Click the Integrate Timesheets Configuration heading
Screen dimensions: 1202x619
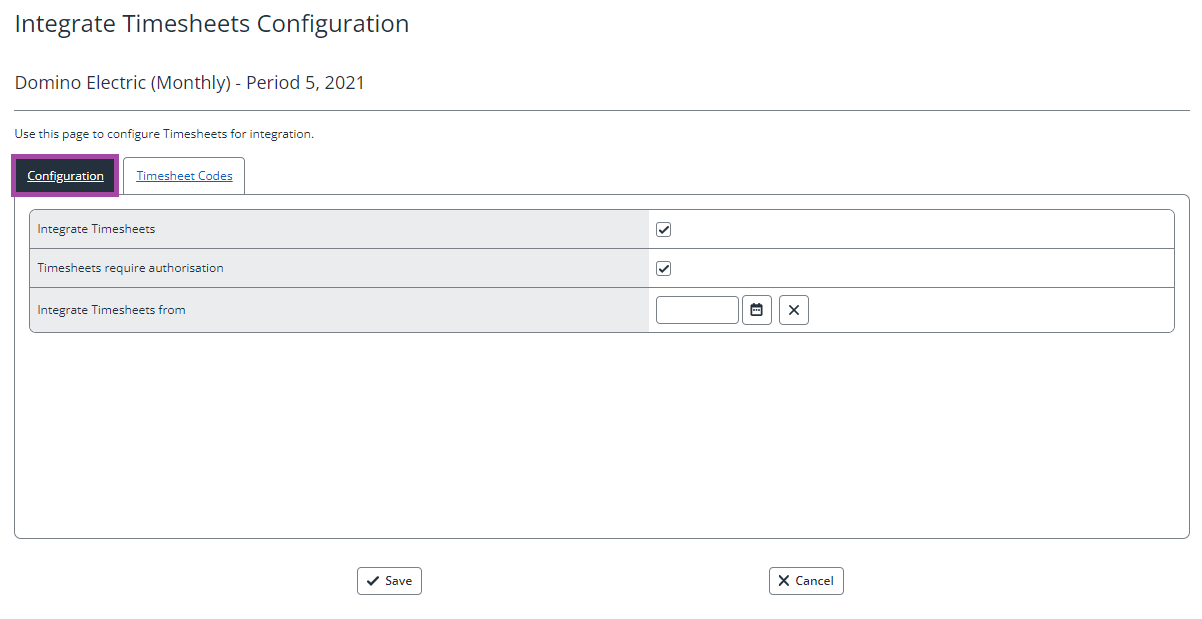(212, 24)
